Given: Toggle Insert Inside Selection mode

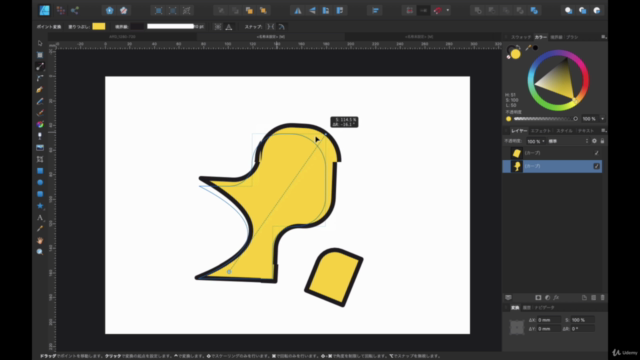Looking at the screenshot, I should pyautogui.click(x=596, y=11).
